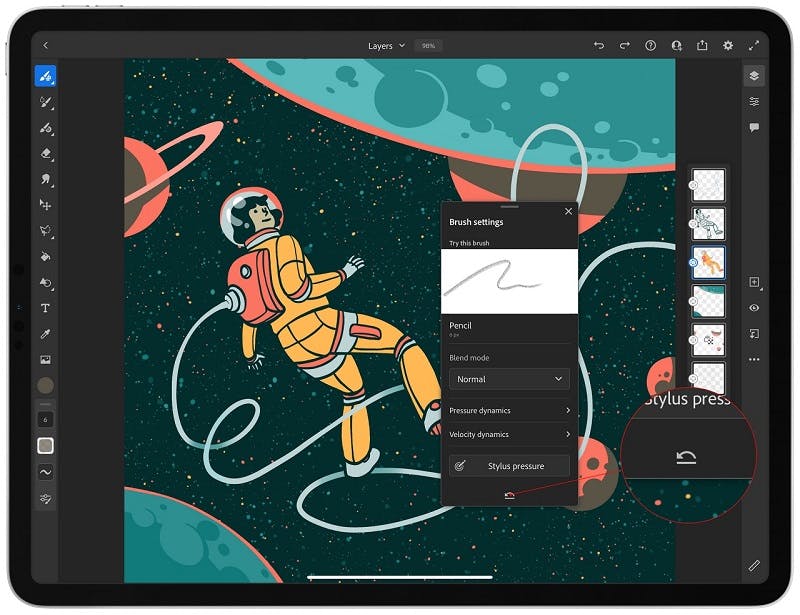800x615 pixels.
Task: Open the Blend mode dropdown showing Normal
Action: coord(509,379)
